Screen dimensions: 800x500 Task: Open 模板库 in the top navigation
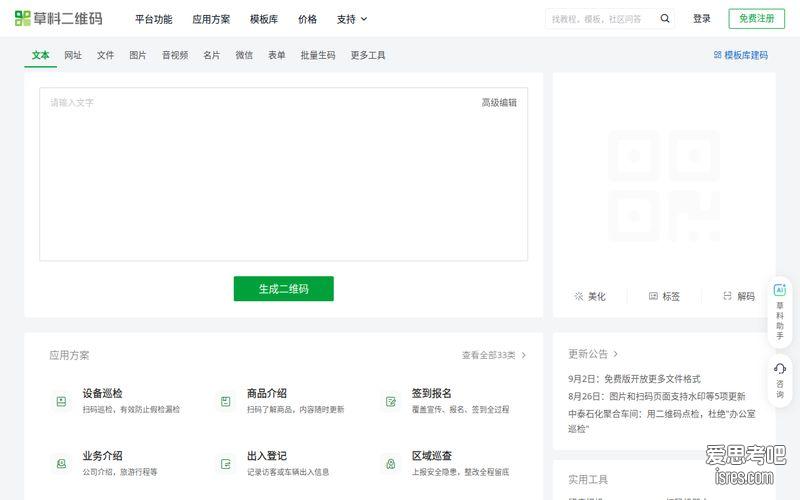[264, 19]
